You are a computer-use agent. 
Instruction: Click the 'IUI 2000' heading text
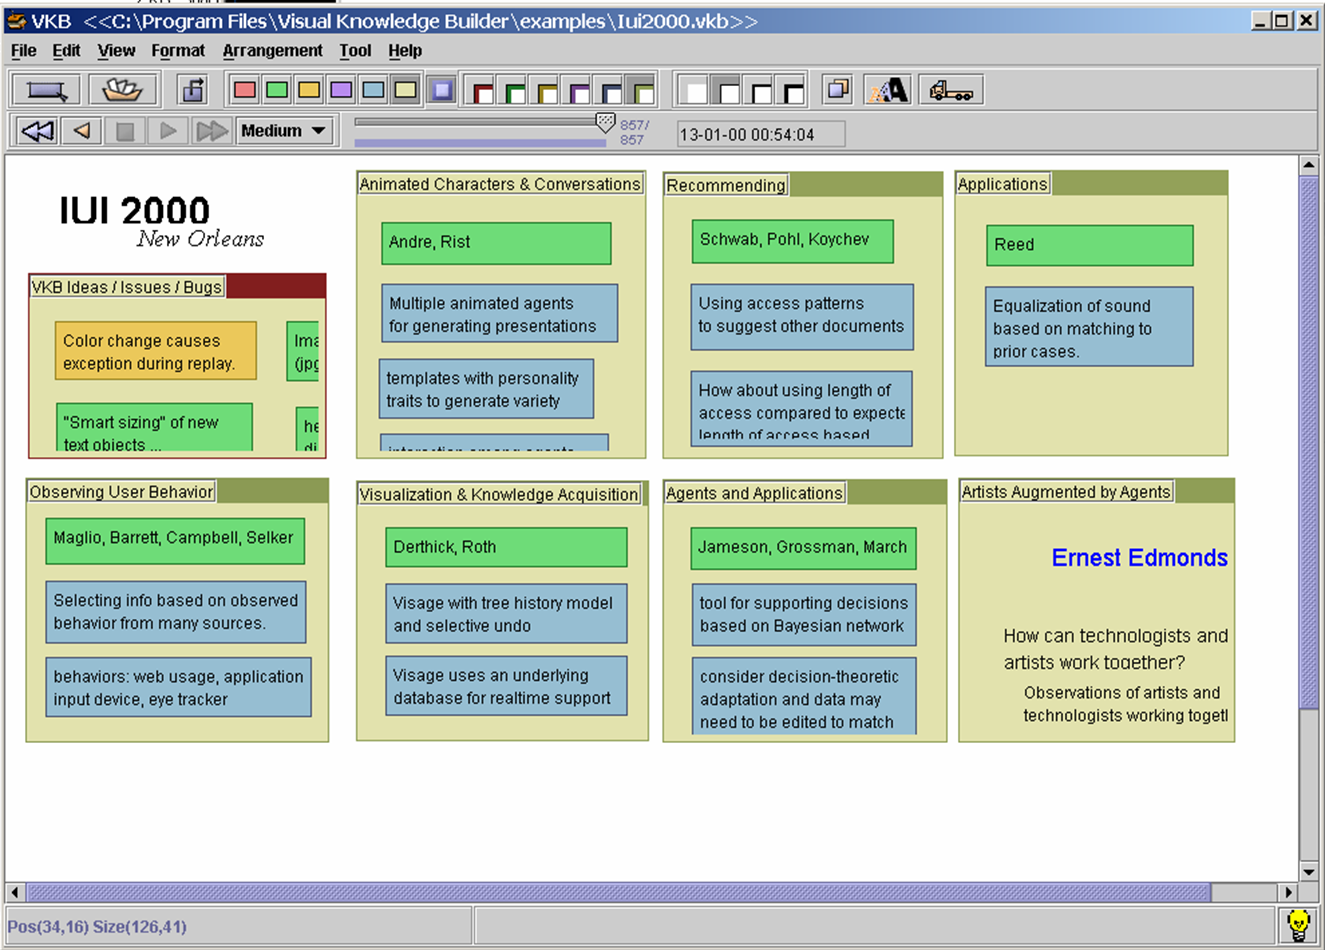(x=134, y=210)
